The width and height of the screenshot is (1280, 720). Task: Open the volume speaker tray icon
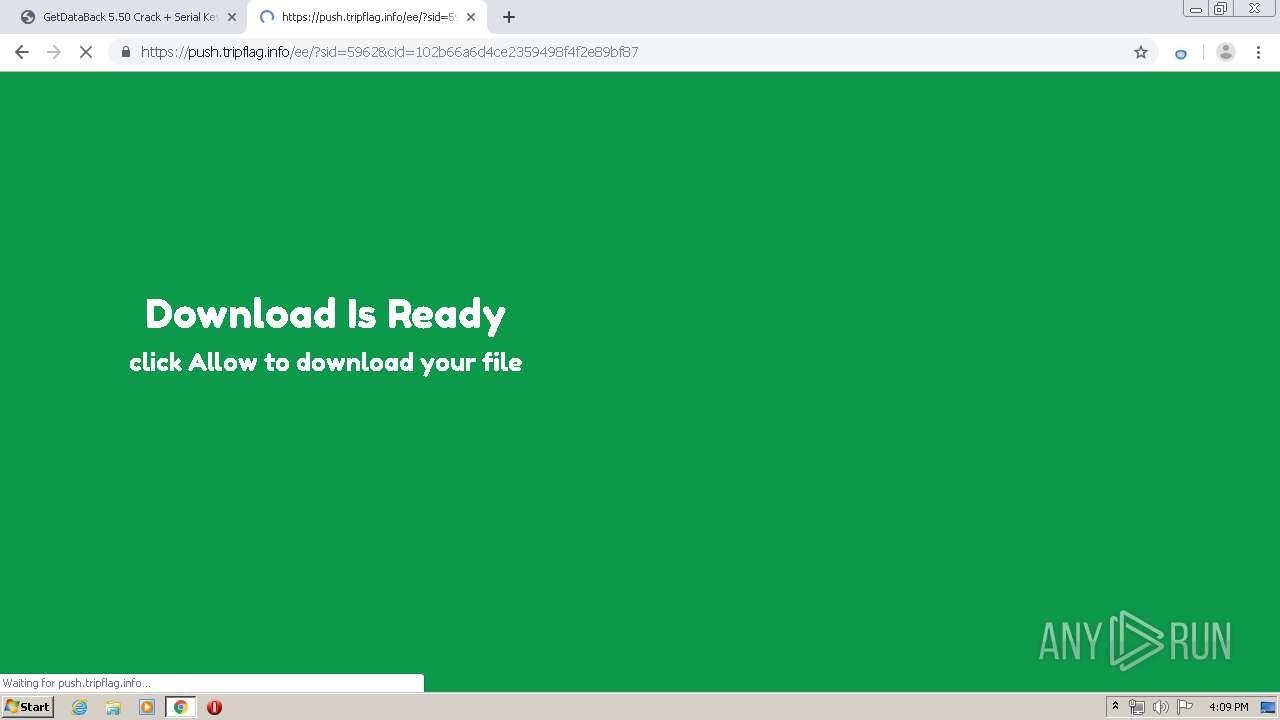pyautogui.click(x=1160, y=707)
